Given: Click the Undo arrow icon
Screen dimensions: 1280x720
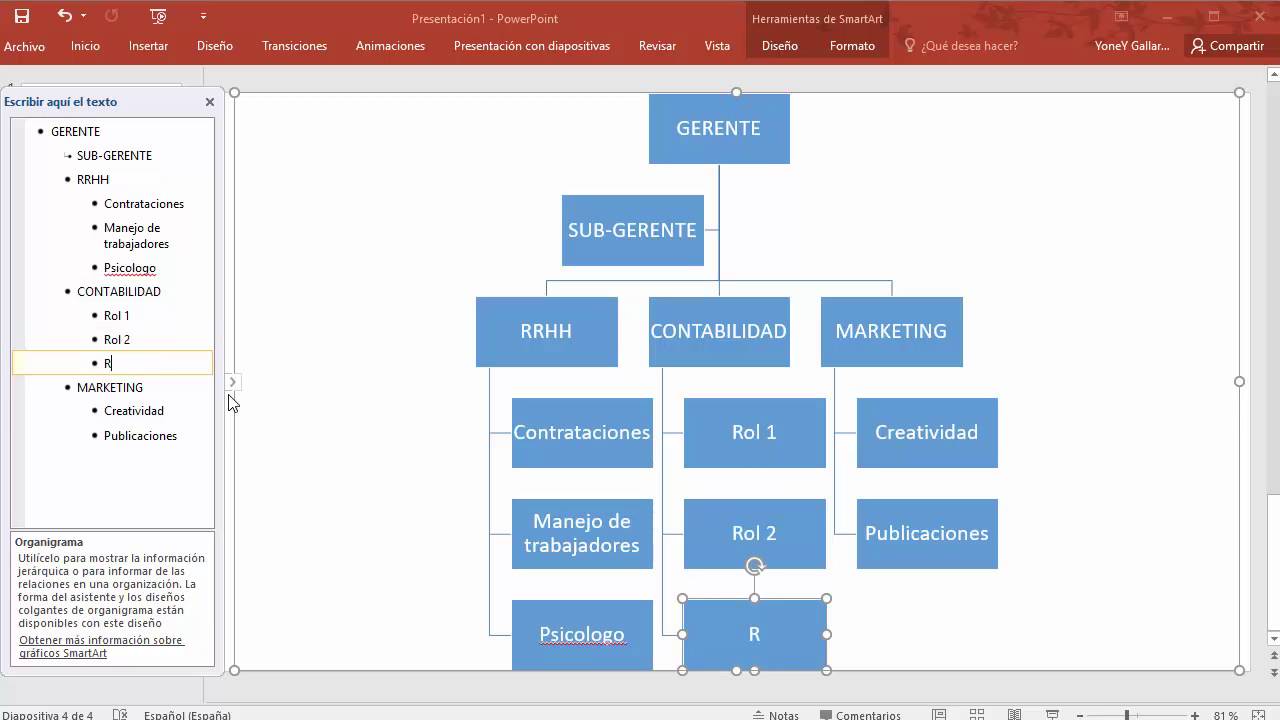Looking at the screenshot, I should tap(65, 16).
